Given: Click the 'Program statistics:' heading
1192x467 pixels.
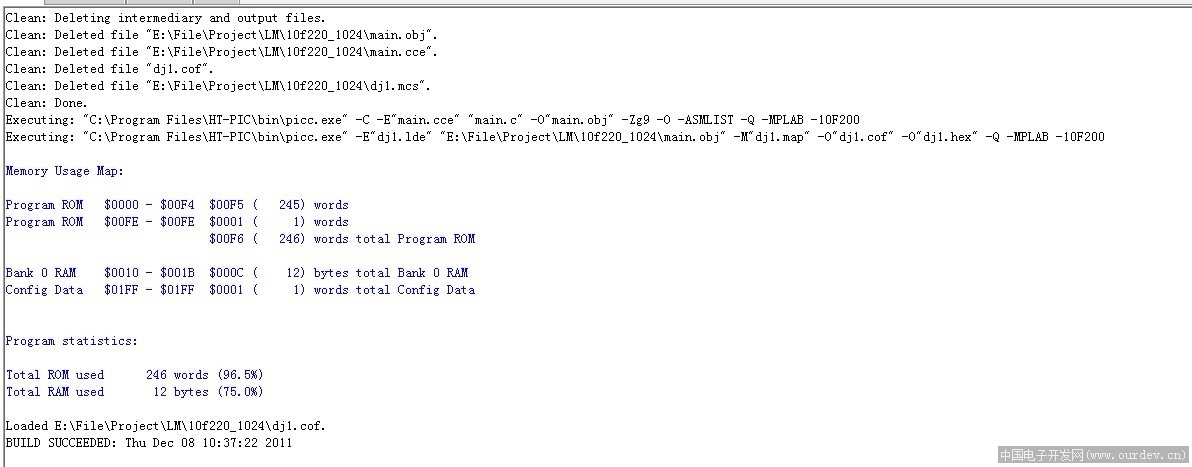Looking at the screenshot, I should [x=72, y=341].
